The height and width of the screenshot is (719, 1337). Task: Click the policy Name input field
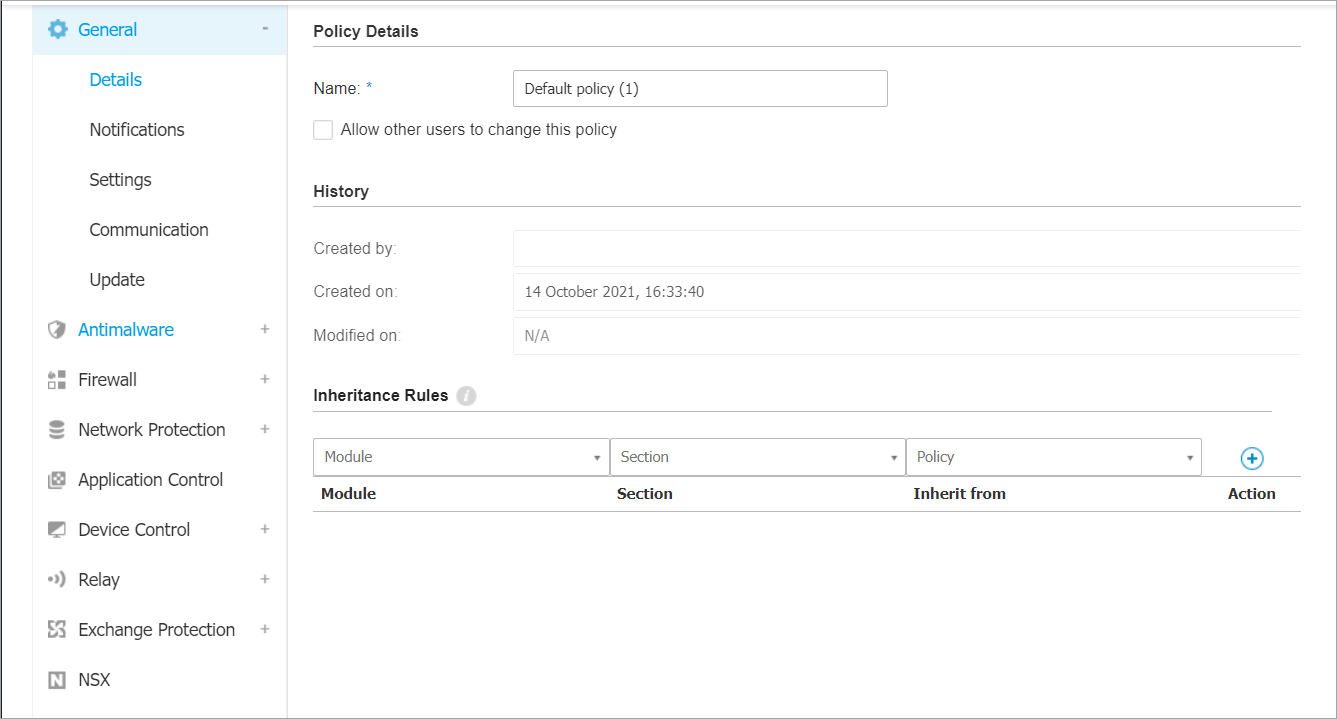pyautogui.click(x=699, y=89)
